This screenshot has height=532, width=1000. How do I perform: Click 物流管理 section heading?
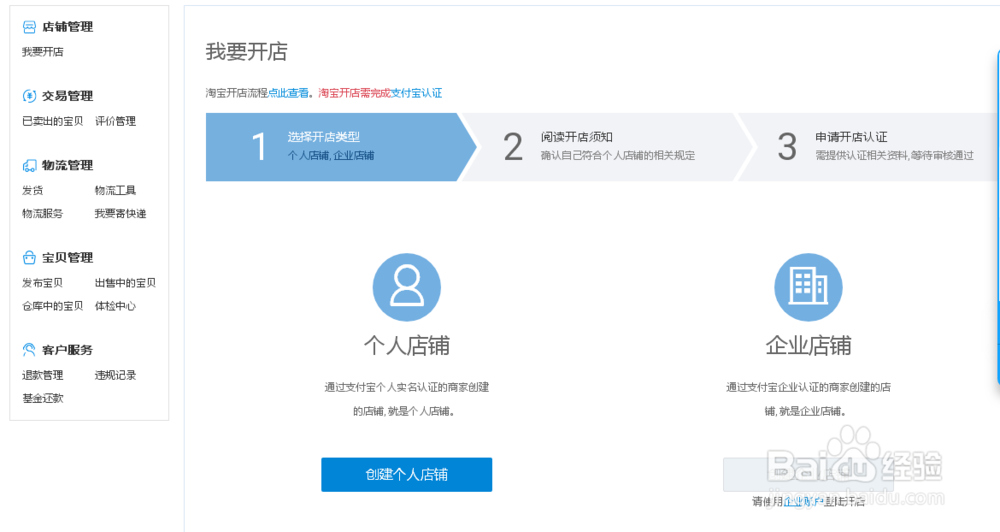68,165
